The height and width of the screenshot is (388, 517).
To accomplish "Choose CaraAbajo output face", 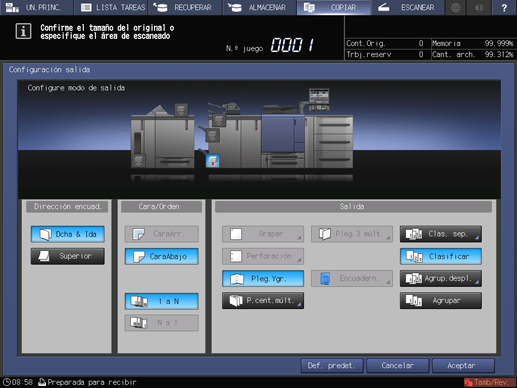I will point(162,256).
